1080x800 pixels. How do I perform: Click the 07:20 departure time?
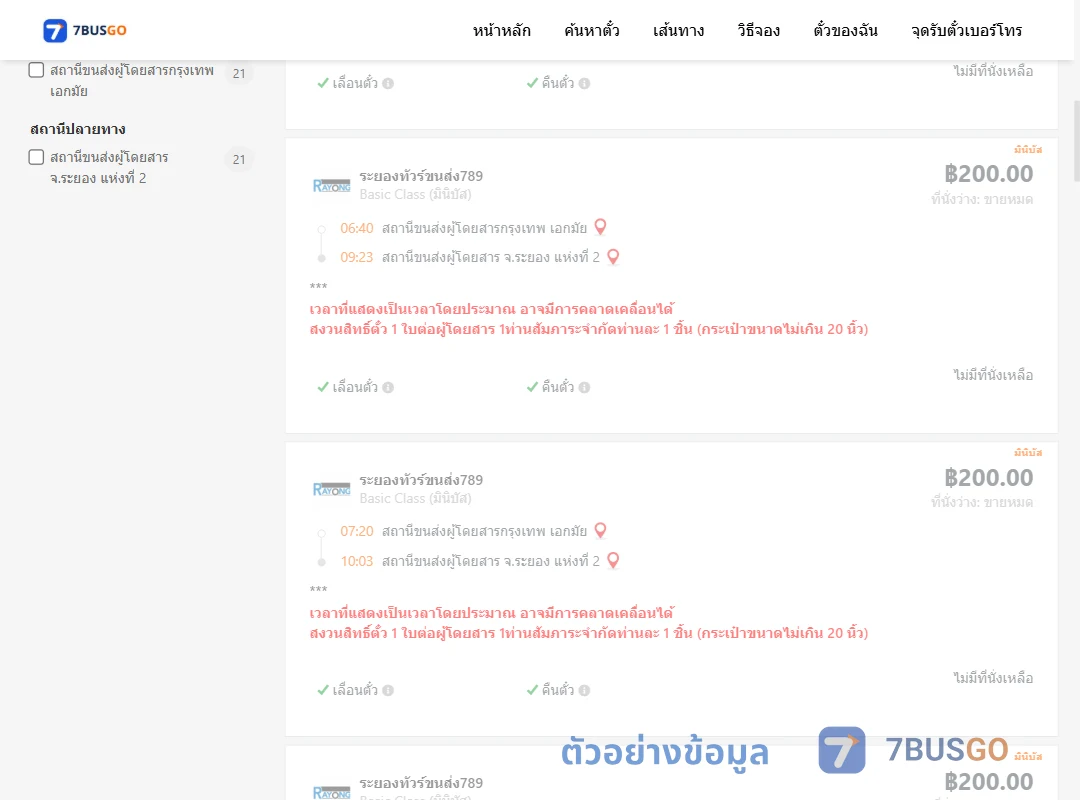(357, 531)
